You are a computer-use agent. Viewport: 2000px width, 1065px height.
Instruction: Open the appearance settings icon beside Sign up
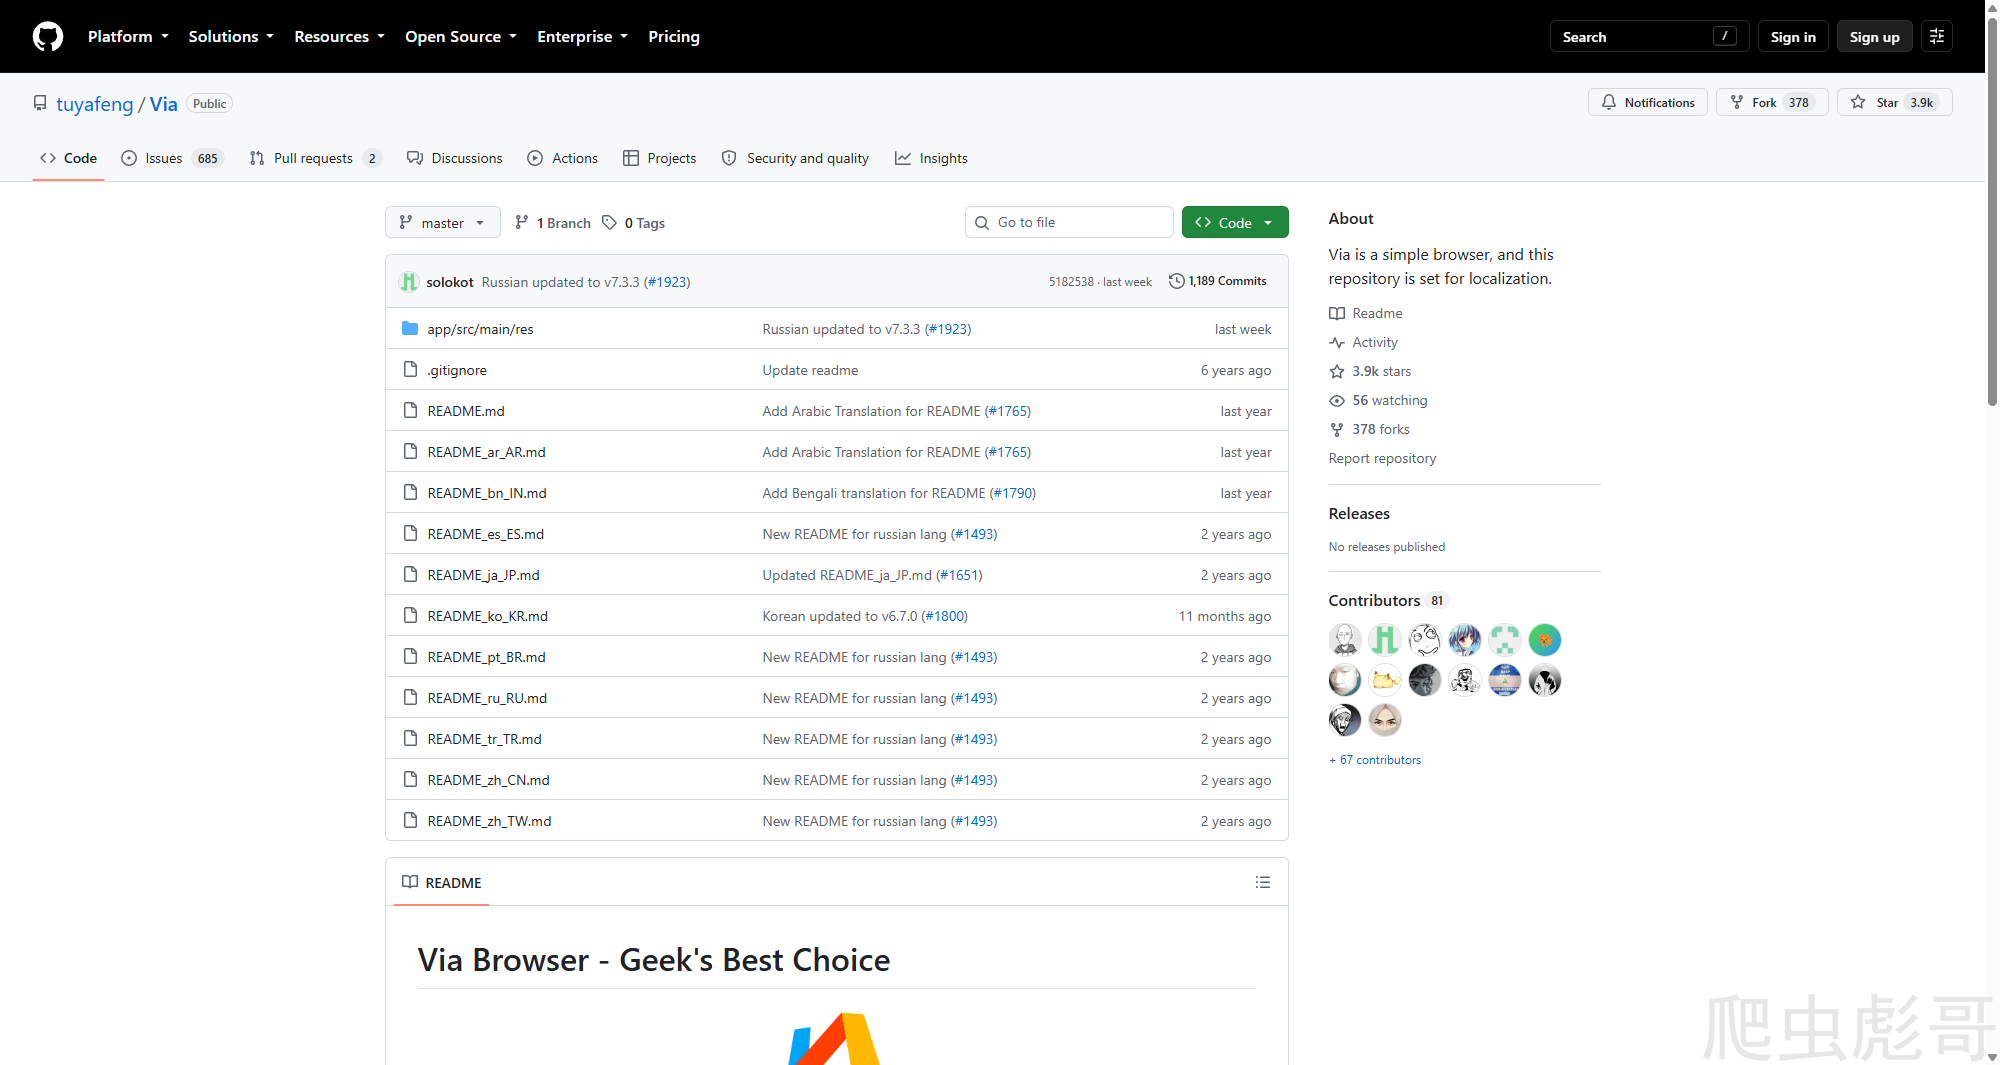click(1937, 37)
